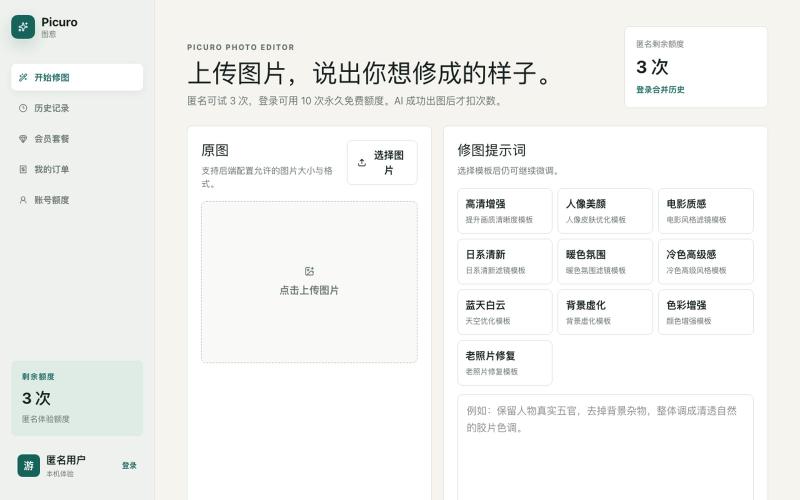Click the 匿名用户 name text
This screenshot has width=800, height=500.
click(x=66, y=460)
